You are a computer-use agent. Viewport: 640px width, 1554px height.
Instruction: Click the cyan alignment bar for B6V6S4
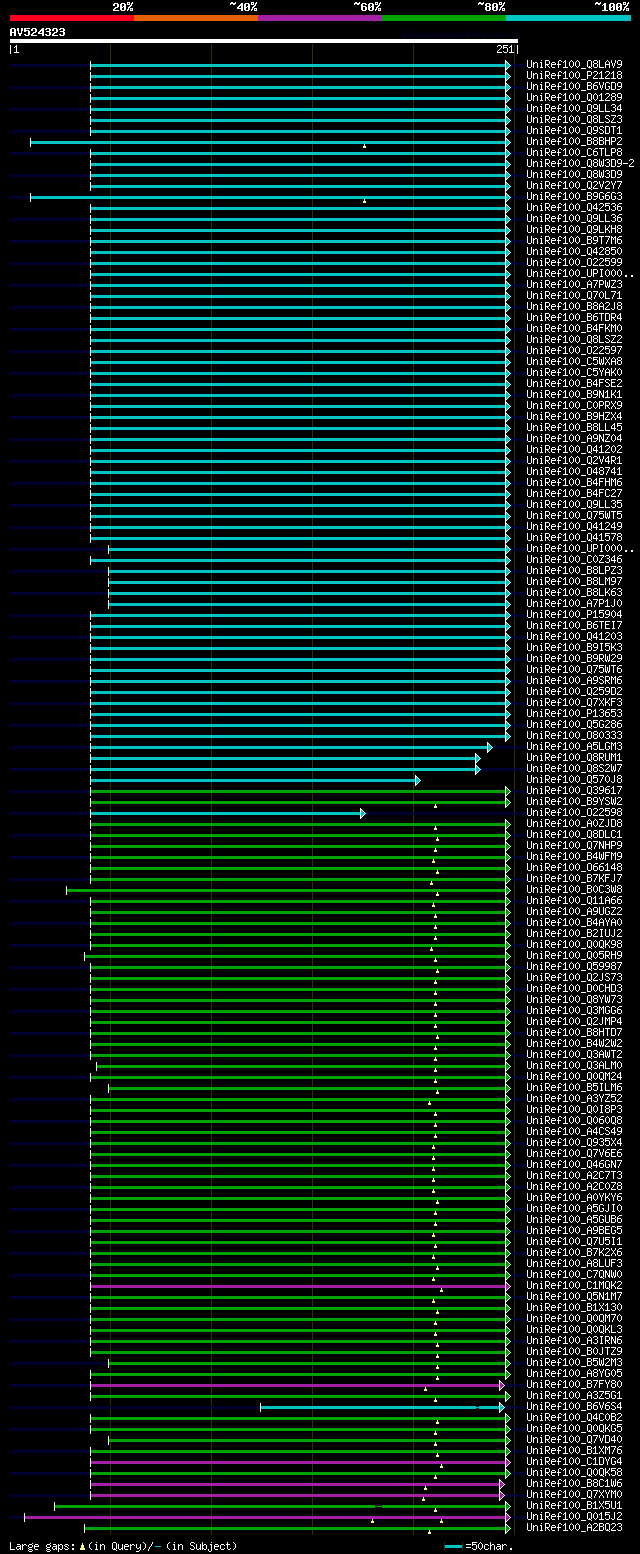[382, 1407]
